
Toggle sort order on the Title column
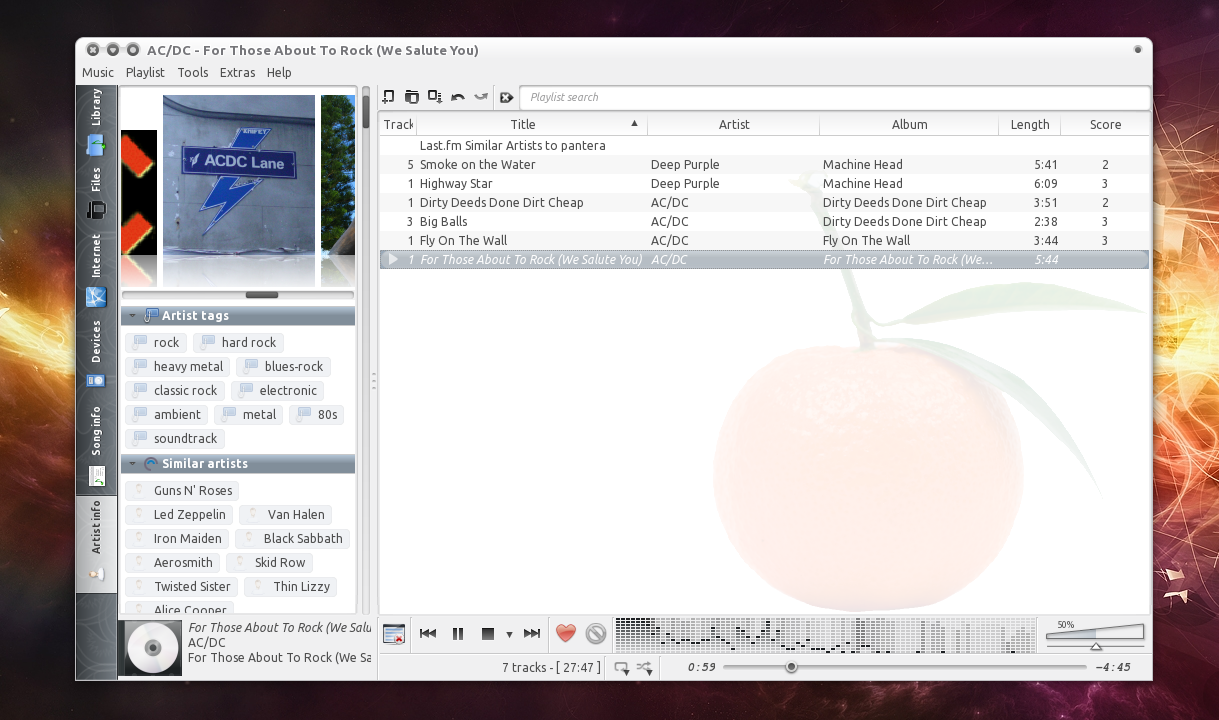point(533,125)
